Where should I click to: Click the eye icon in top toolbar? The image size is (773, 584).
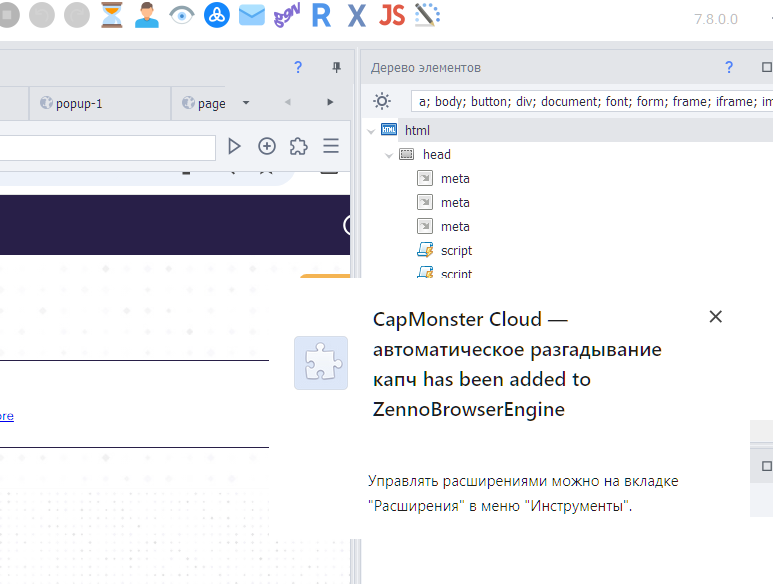pyautogui.click(x=181, y=15)
